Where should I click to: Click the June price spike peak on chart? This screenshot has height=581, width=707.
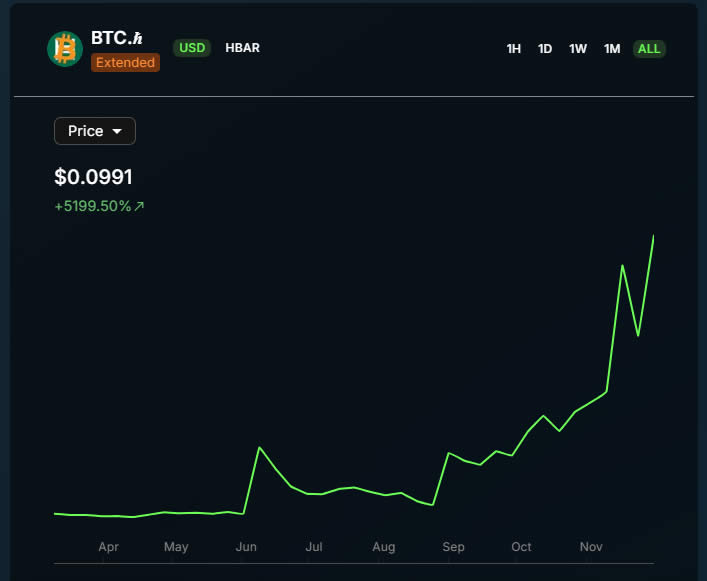pos(259,447)
